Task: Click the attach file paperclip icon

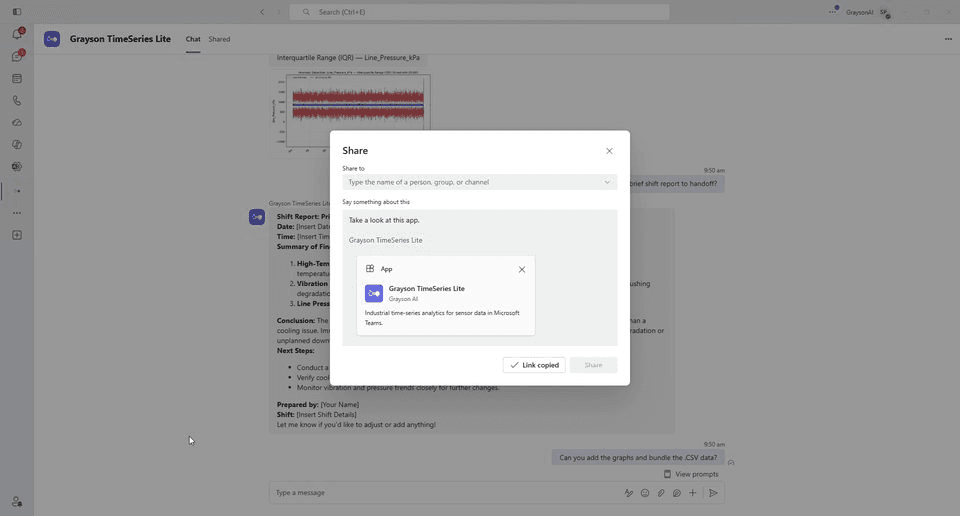Action: coord(661,493)
